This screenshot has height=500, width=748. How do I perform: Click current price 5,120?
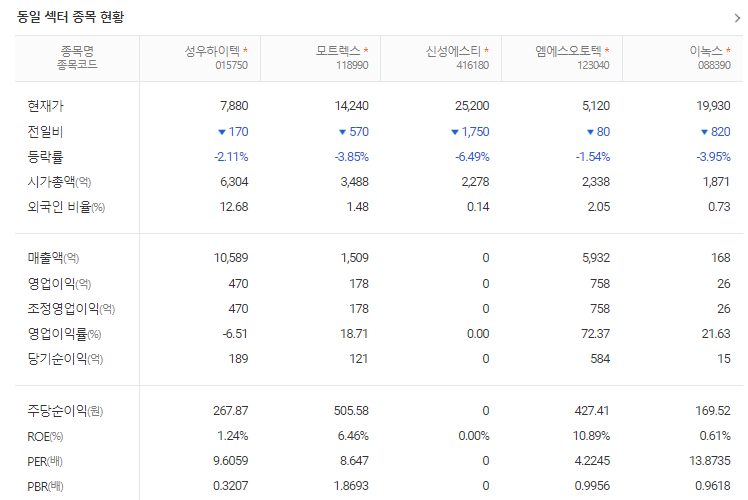click(596, 106)
